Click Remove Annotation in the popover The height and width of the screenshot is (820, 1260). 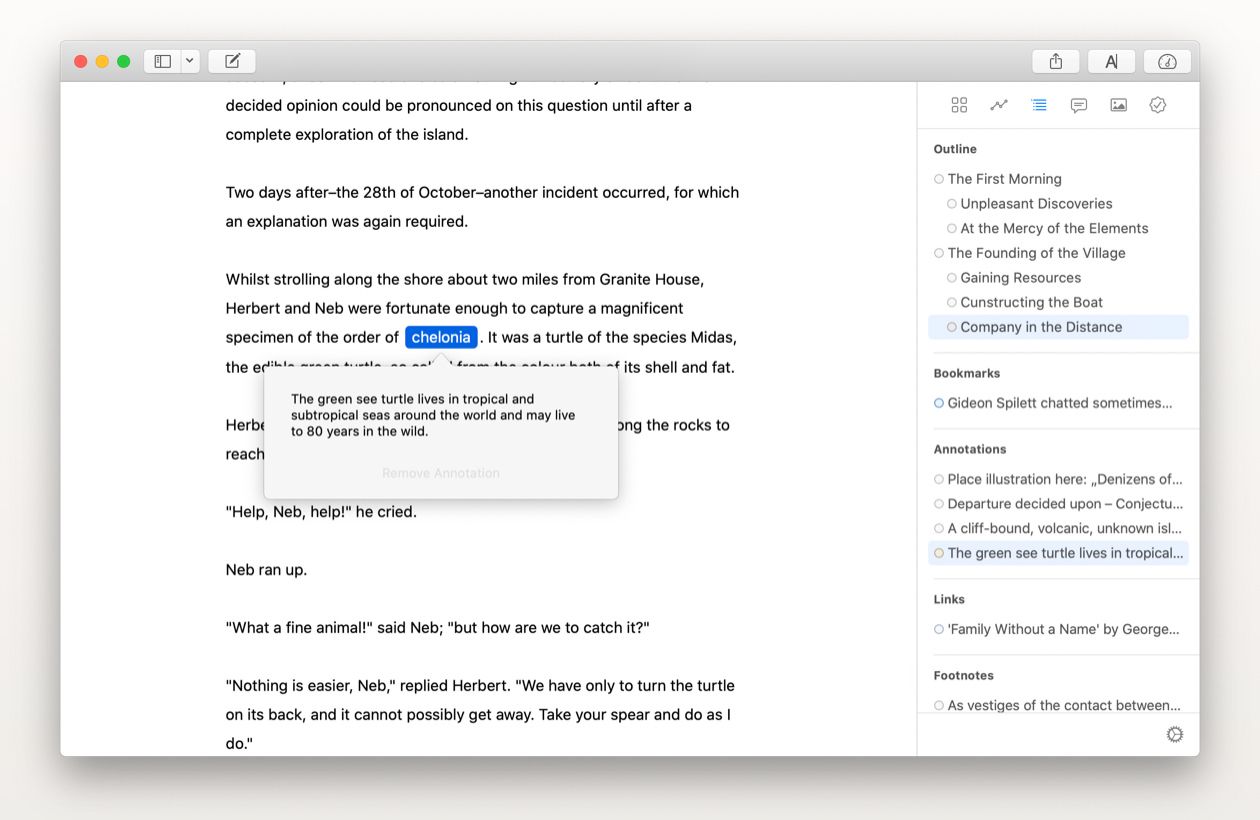click(x=441, y=473)
